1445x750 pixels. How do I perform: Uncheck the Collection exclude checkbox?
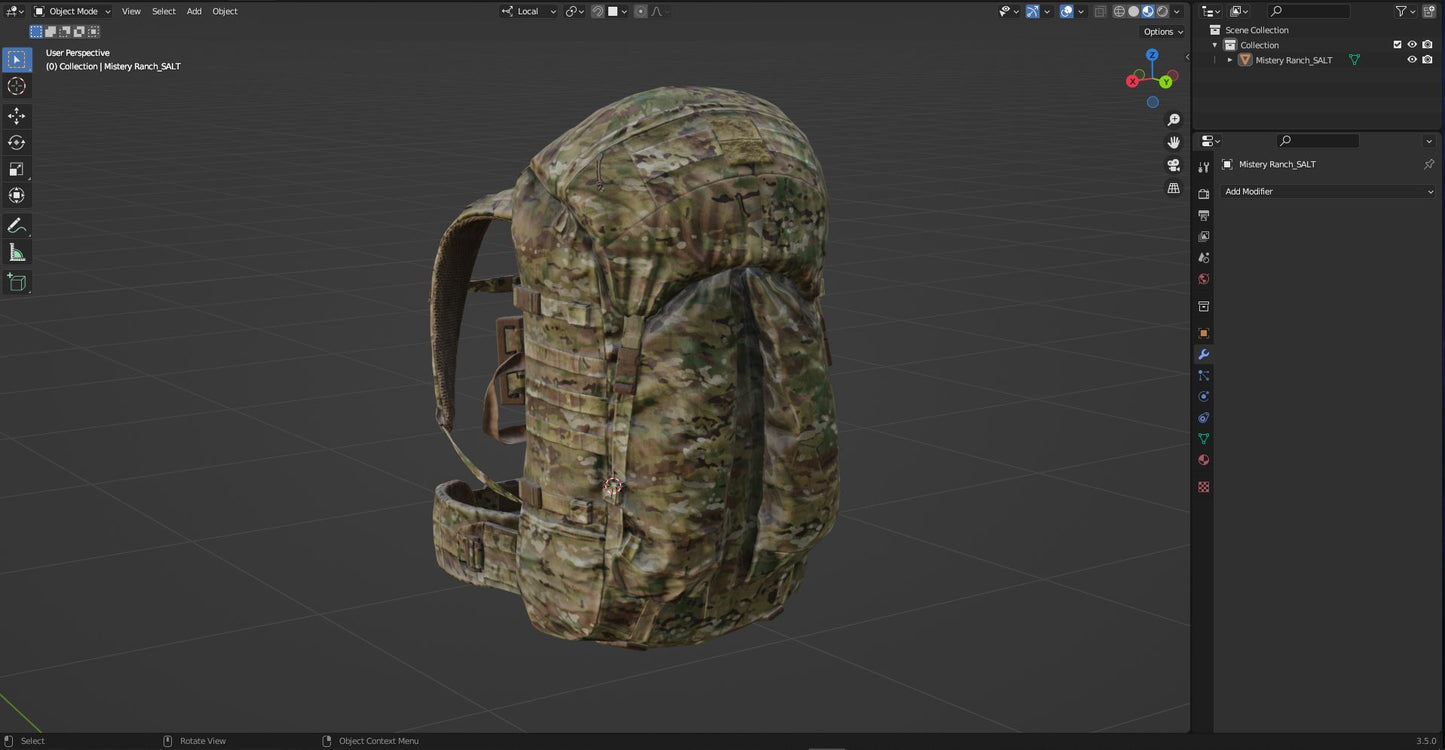coord(1397,45)
